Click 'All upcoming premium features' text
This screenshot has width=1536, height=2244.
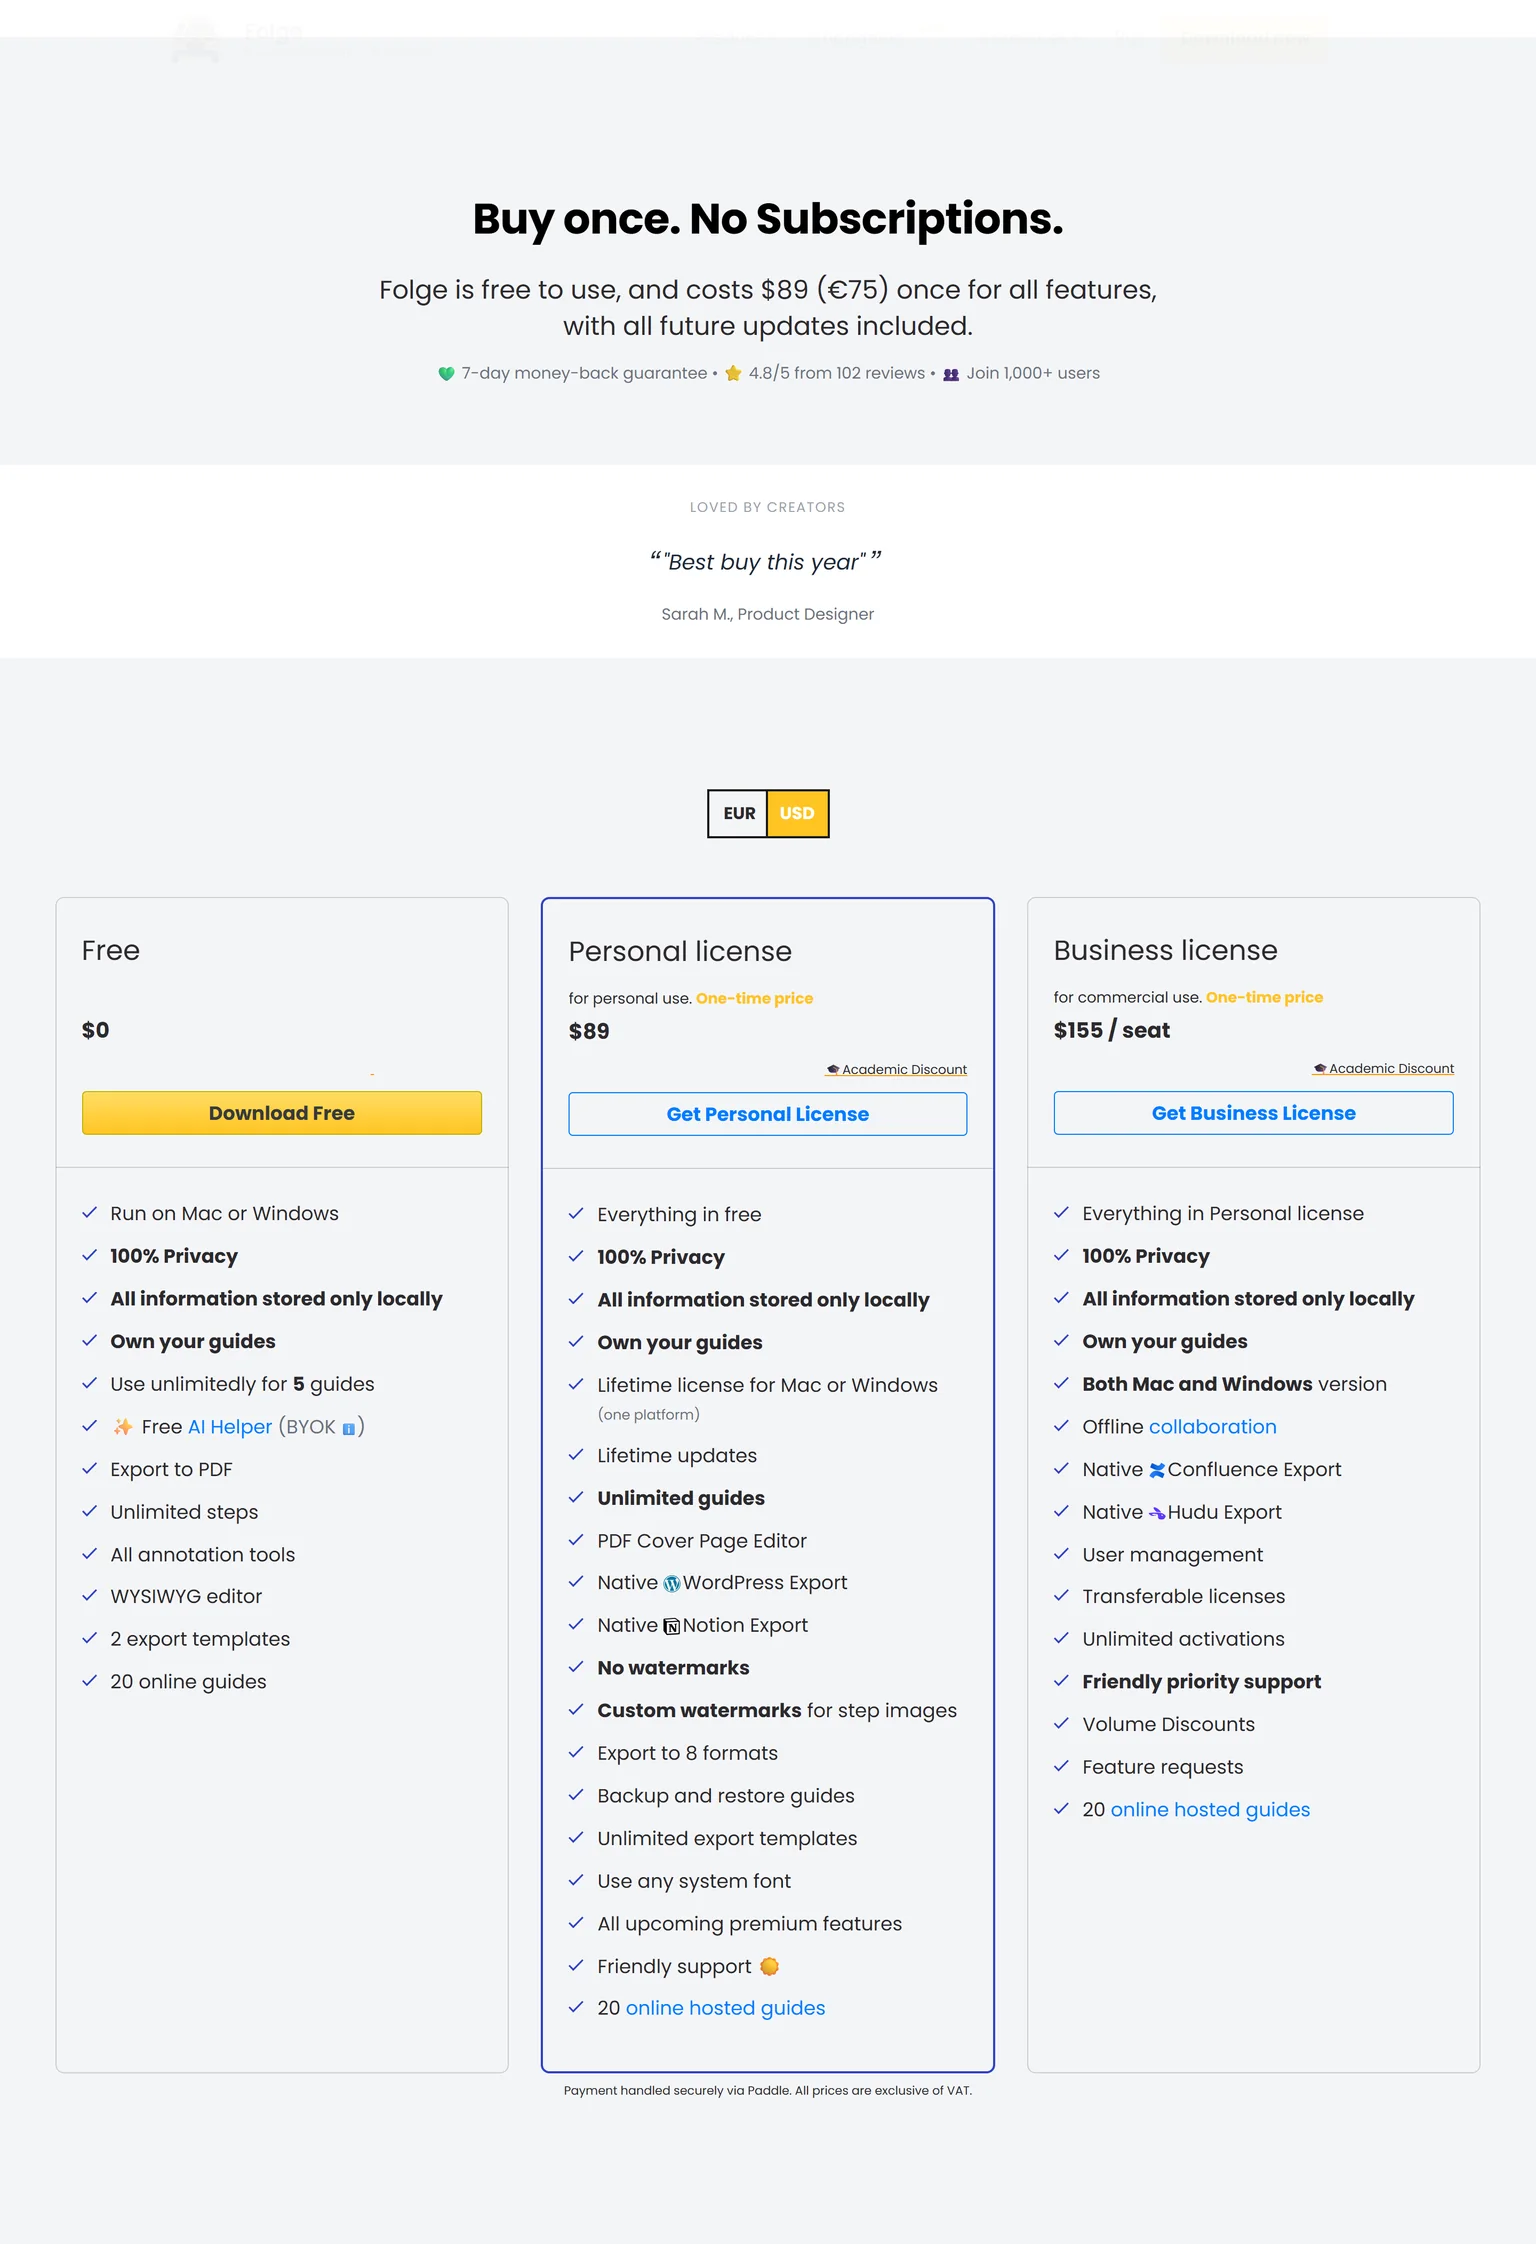tap(750, 1924)
